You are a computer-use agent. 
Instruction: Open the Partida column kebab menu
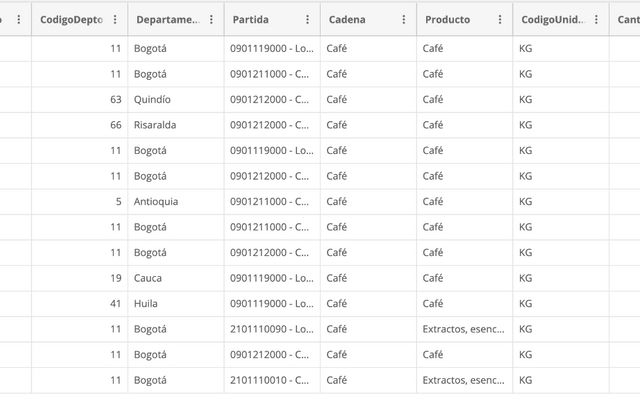pos(307,20)
